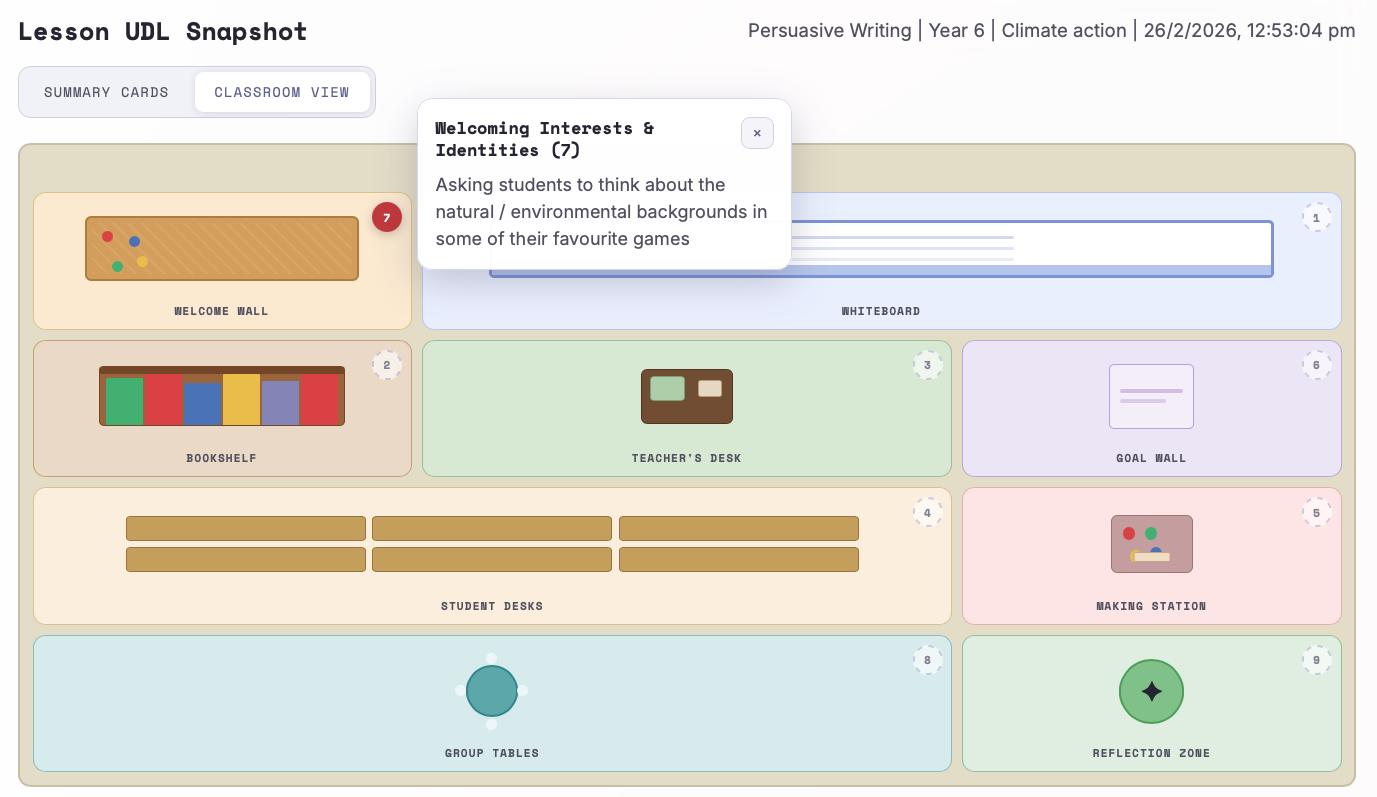Click the bookshelf icon with colored books
Image resolution: width=1377 pixels, height=797 pixels.
pos(221,396)
